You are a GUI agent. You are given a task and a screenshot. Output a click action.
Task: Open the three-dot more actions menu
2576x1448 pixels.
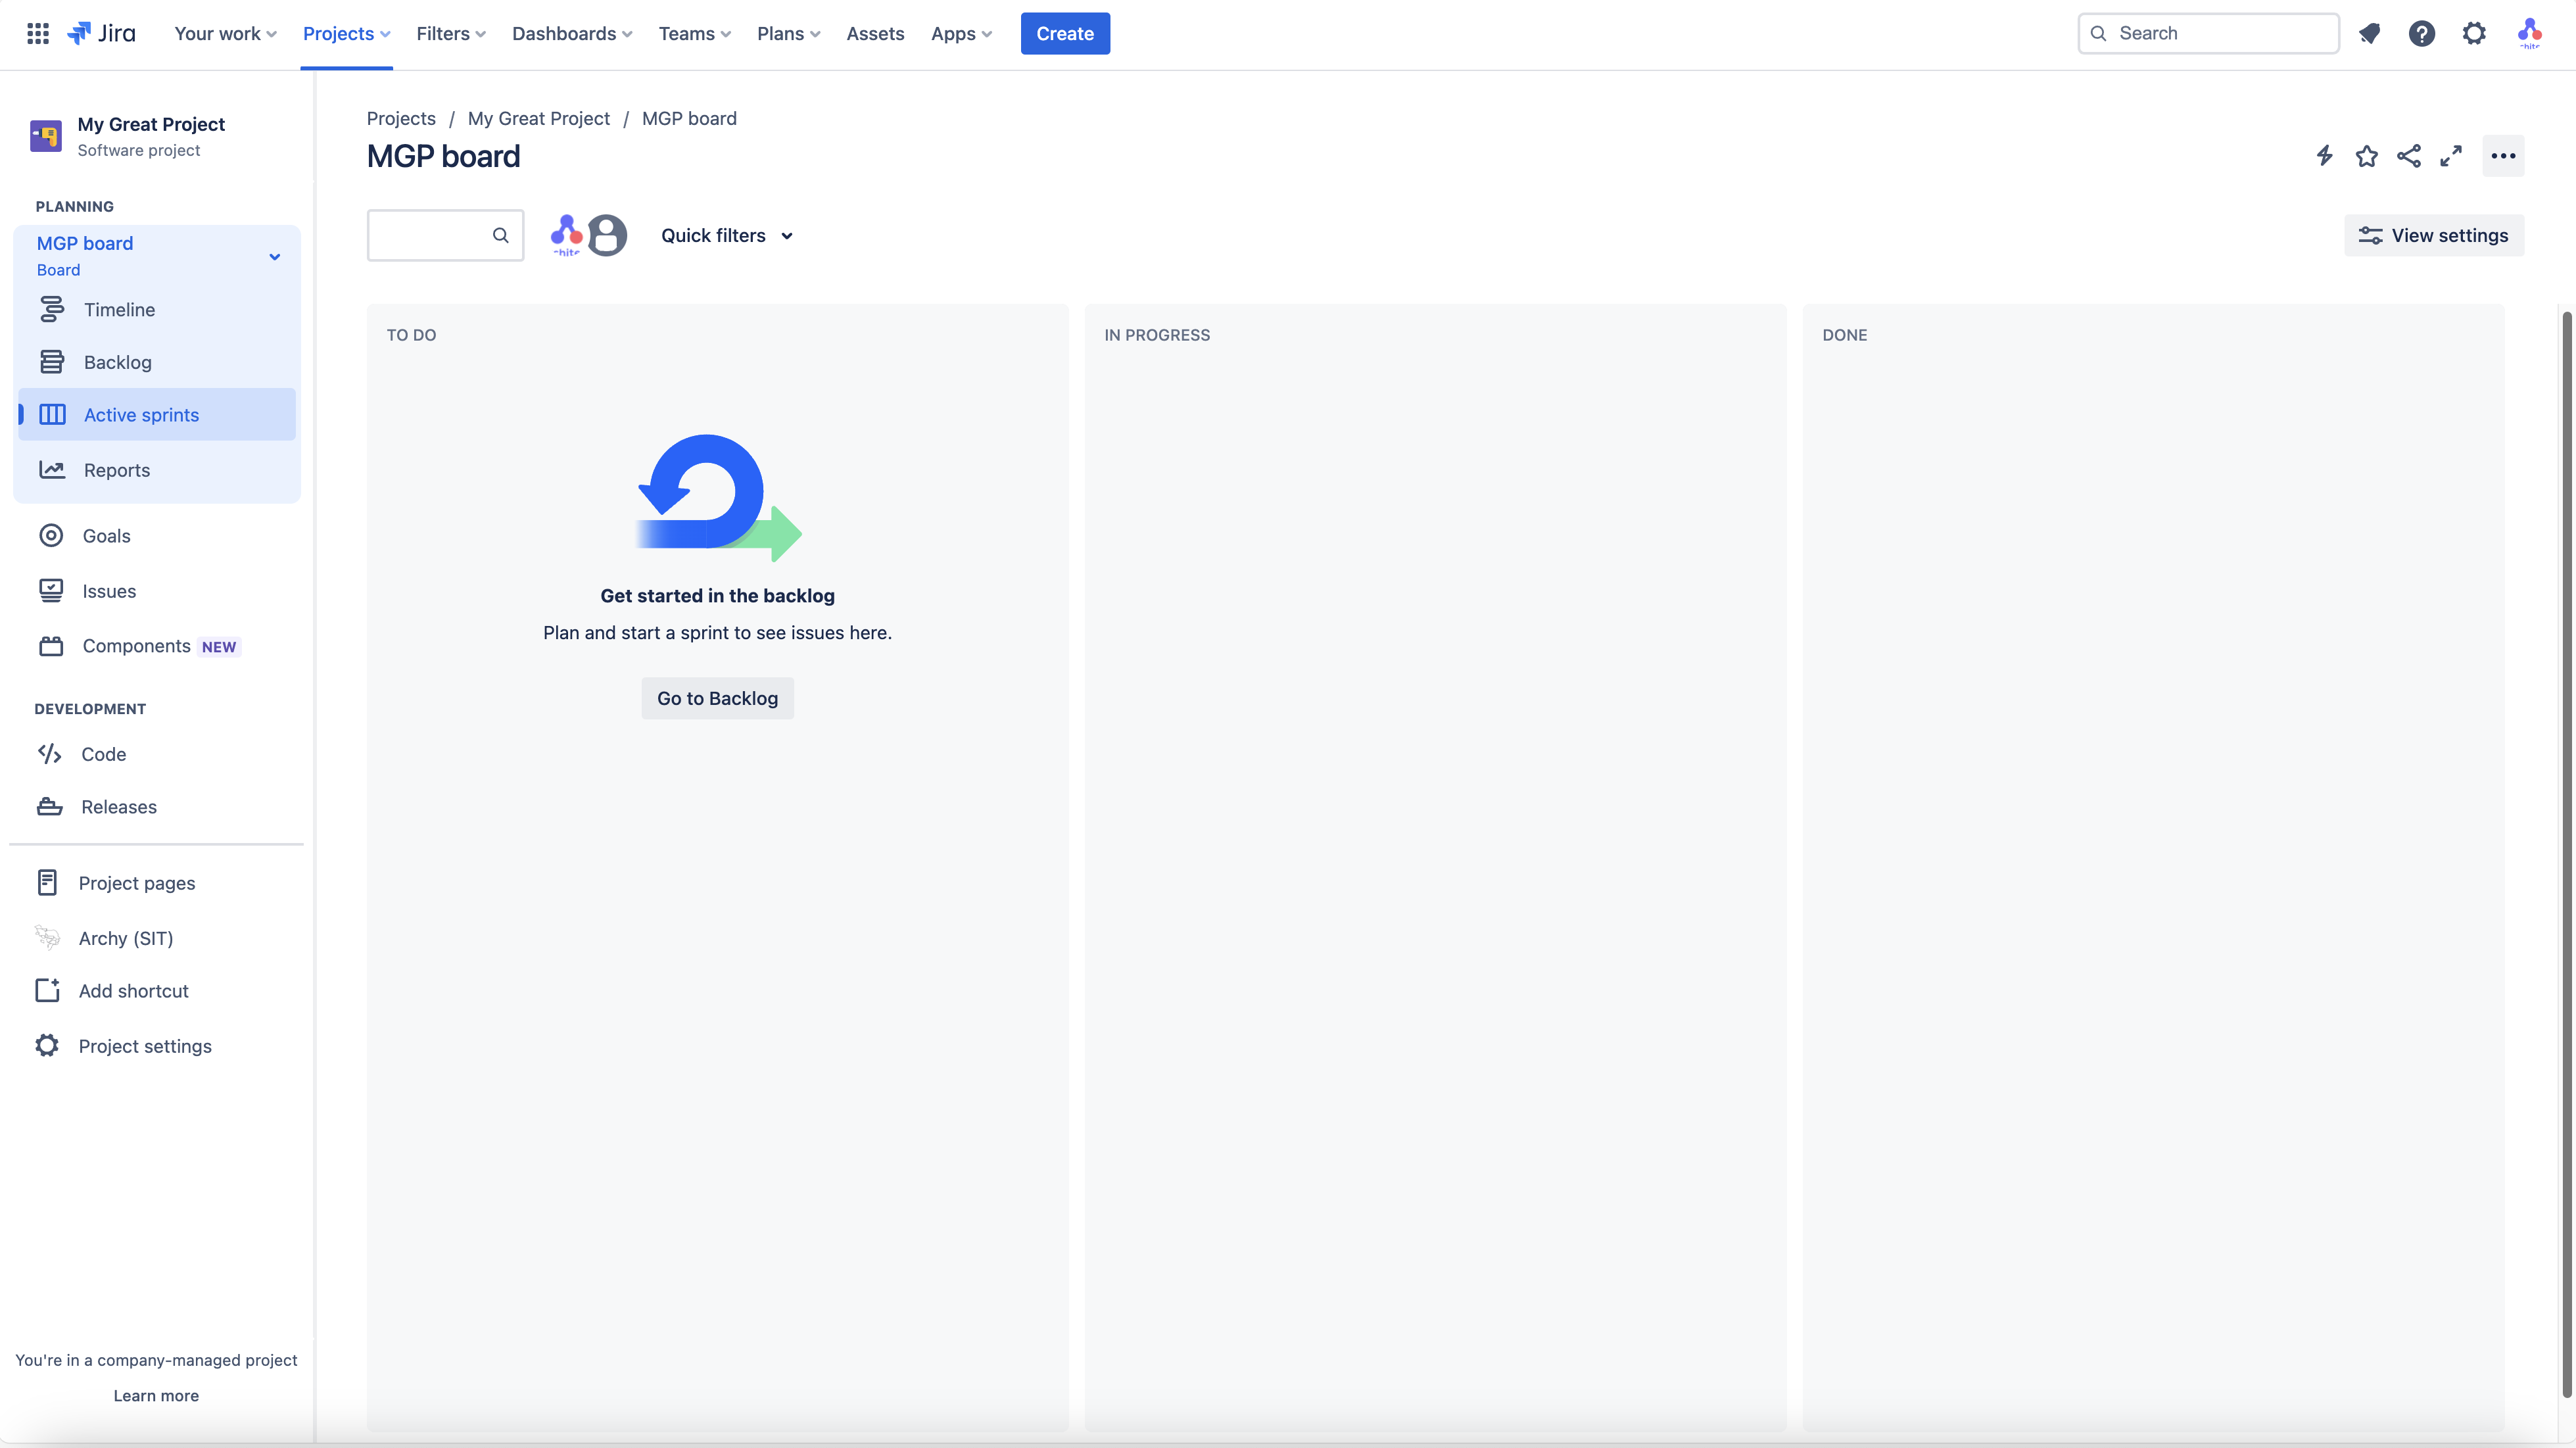(2502, 155)
